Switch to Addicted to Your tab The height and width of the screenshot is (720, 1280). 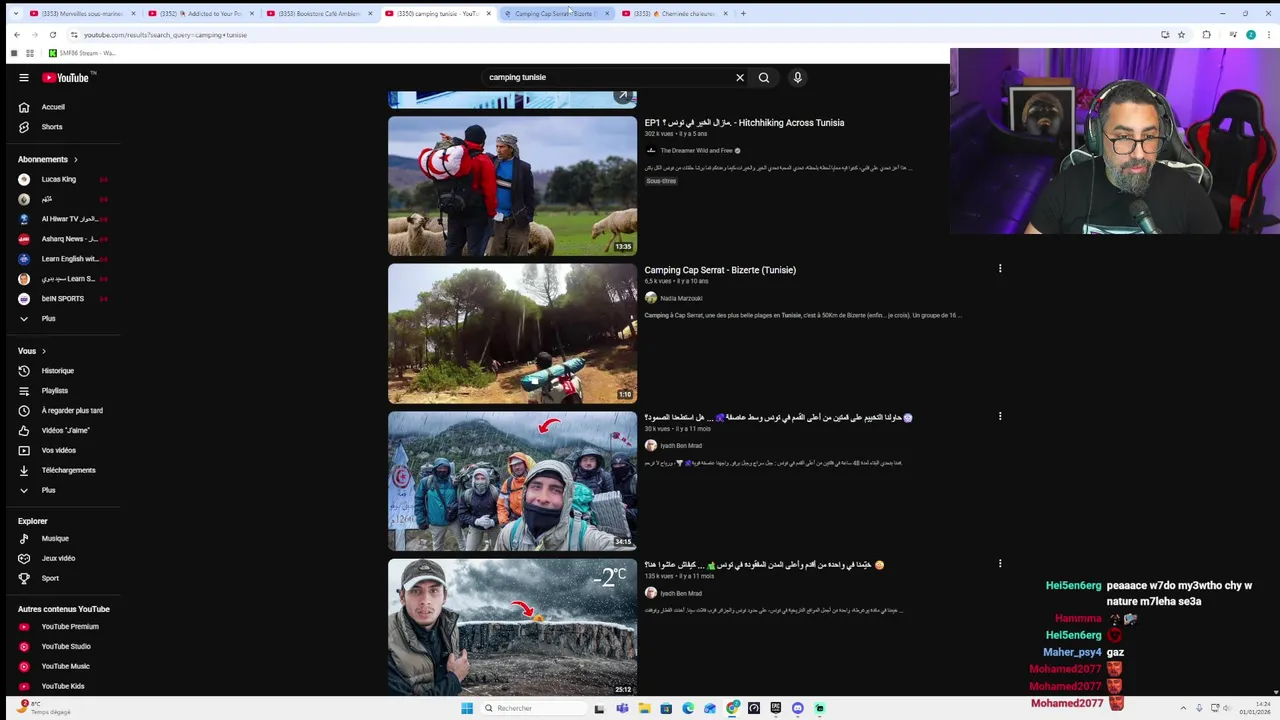pyautogui.click(x=199, y=13)
